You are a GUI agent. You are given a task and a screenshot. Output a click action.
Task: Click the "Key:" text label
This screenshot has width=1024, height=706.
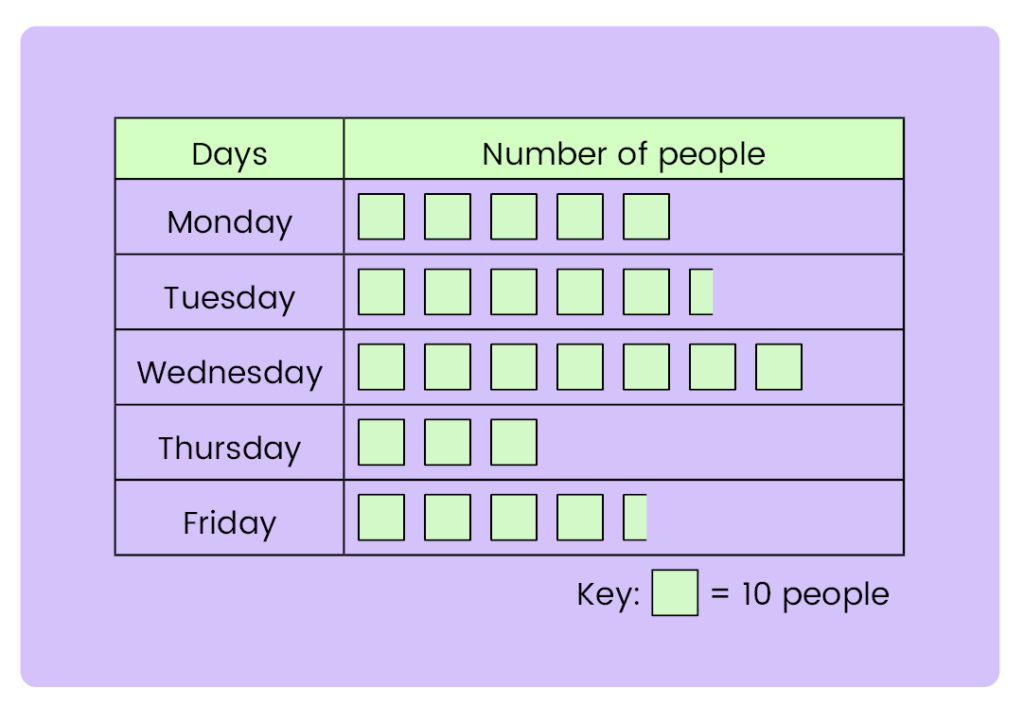pyautogui.click(x=608, y=594)
